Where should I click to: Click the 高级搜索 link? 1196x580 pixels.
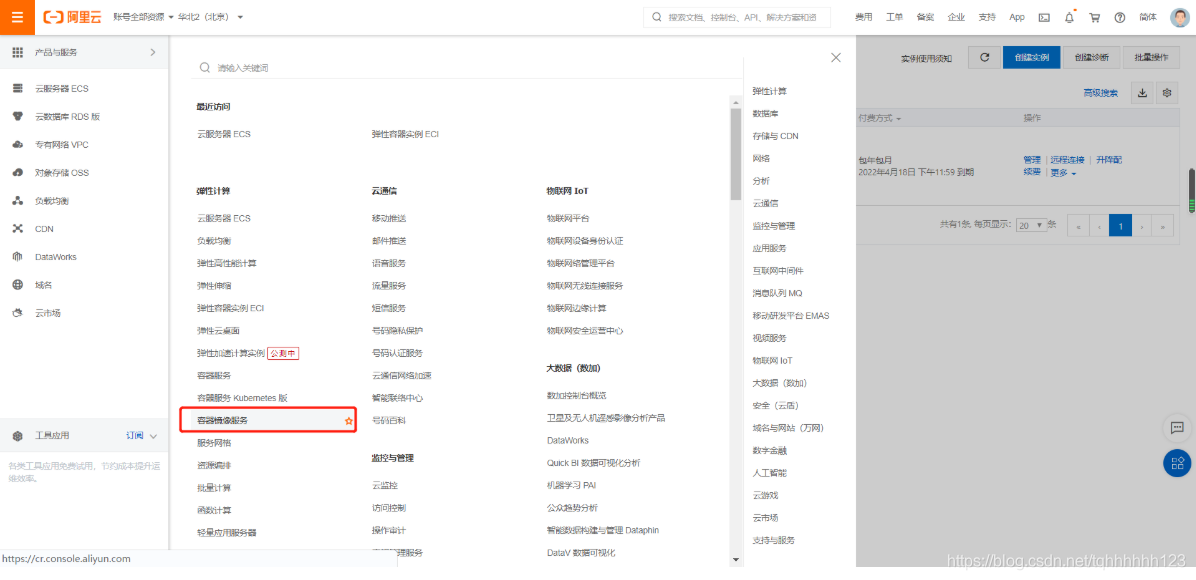click(x=1101, y=93)
